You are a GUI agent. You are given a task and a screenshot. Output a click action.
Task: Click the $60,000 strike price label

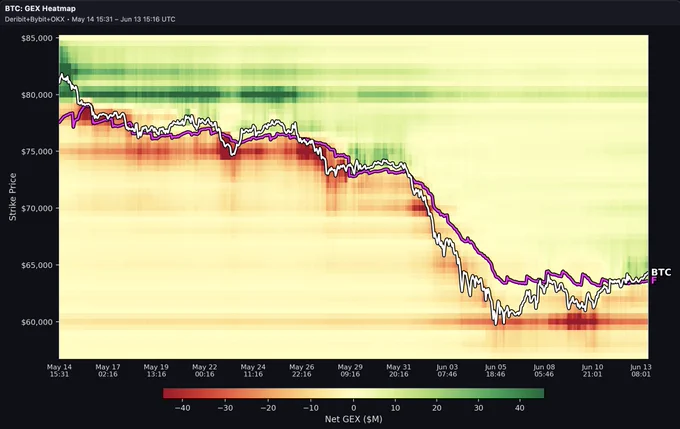(x=37, y=322)
